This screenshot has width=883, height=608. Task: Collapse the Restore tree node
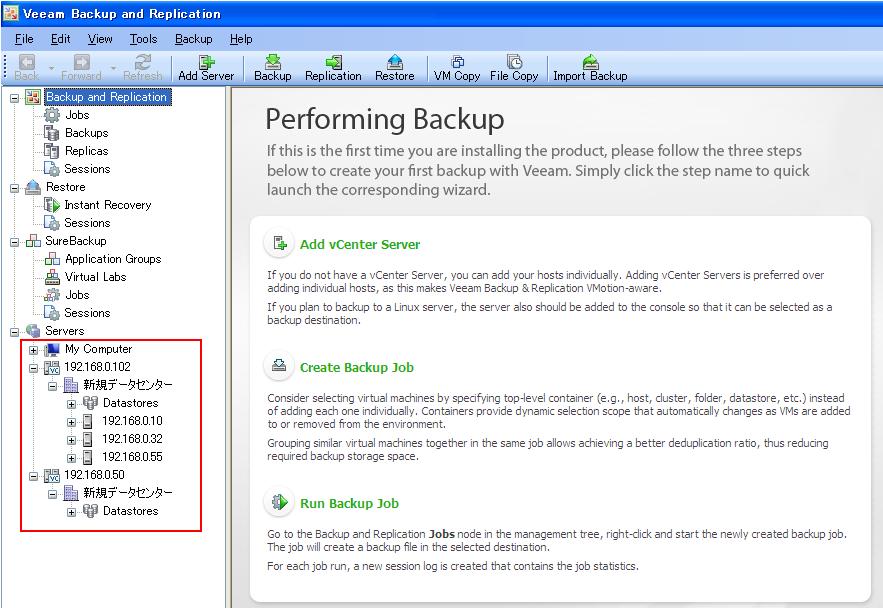[x=15, y=188]
